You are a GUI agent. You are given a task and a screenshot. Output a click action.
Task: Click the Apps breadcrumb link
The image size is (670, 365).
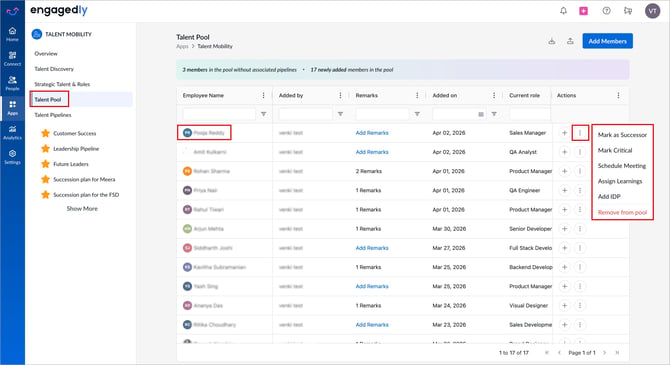[x=182, y=46]
